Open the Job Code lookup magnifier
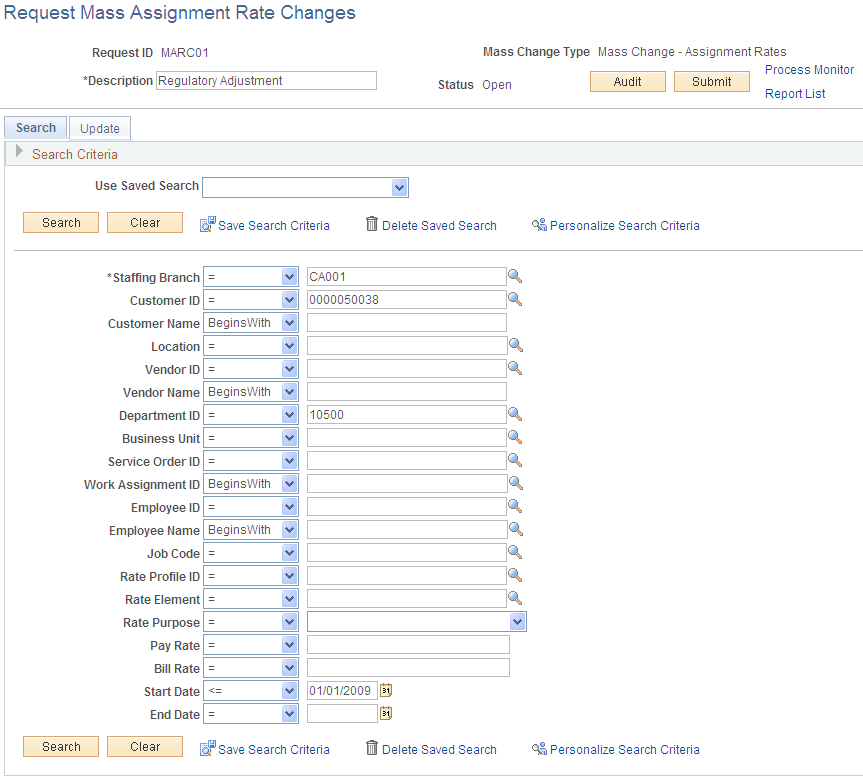 pyautogui.click(x=515, y=553)
